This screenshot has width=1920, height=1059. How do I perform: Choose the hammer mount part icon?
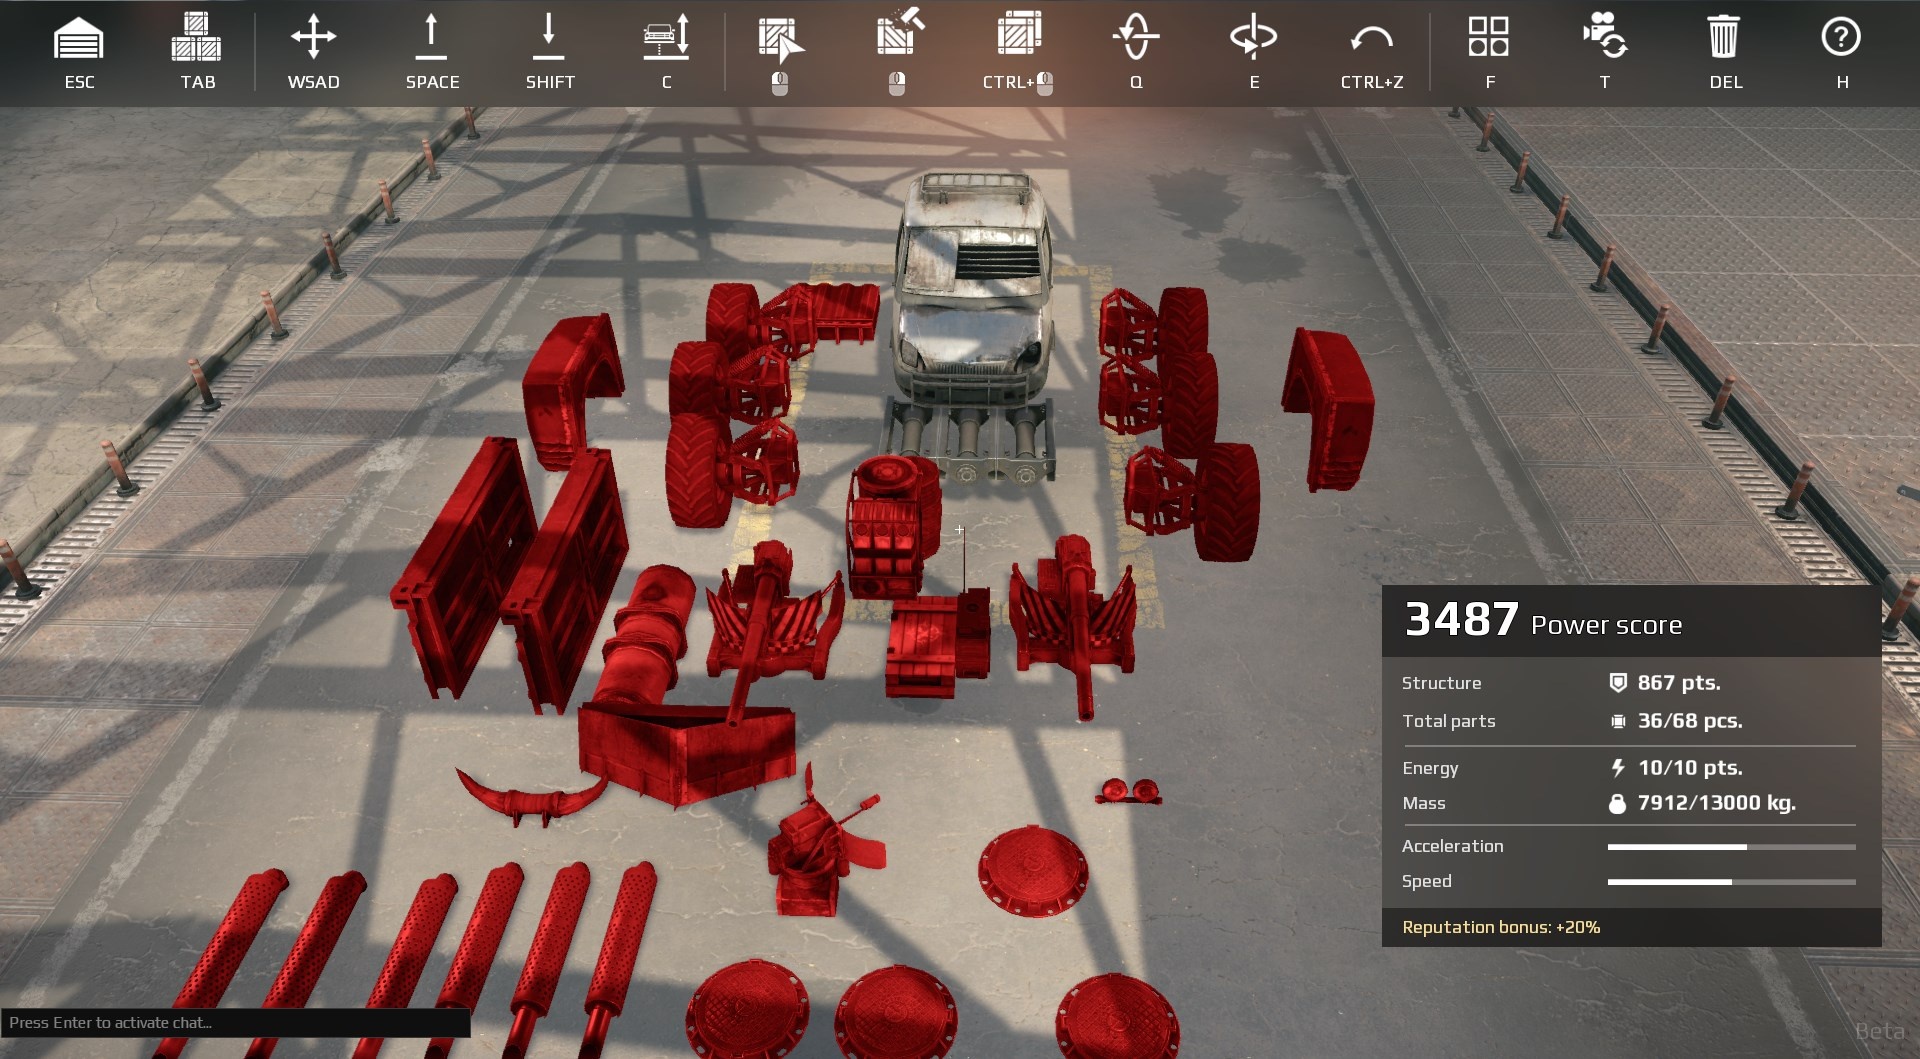coord(898,36)
